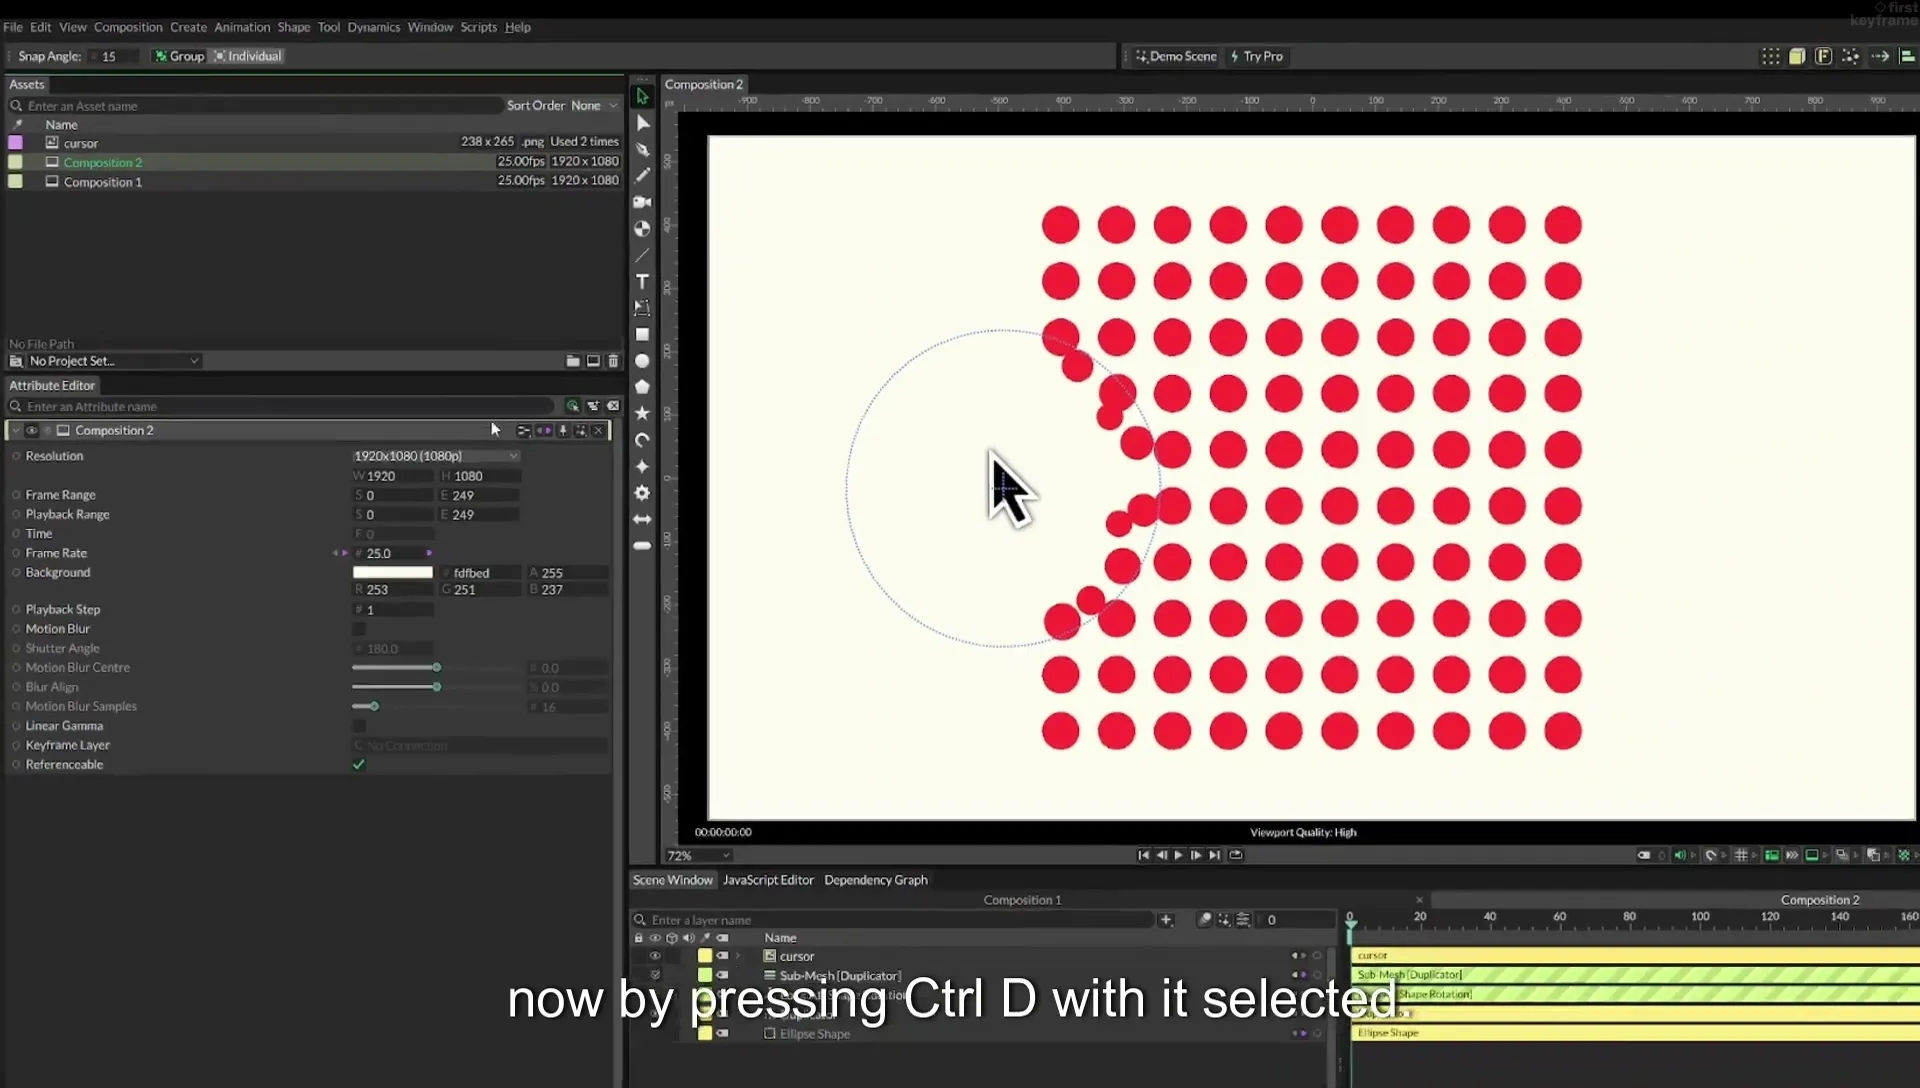Enable the Motion Blur checkbox
The height and width of the screenshot is (1088, 1920).
(x=359, y=629)
